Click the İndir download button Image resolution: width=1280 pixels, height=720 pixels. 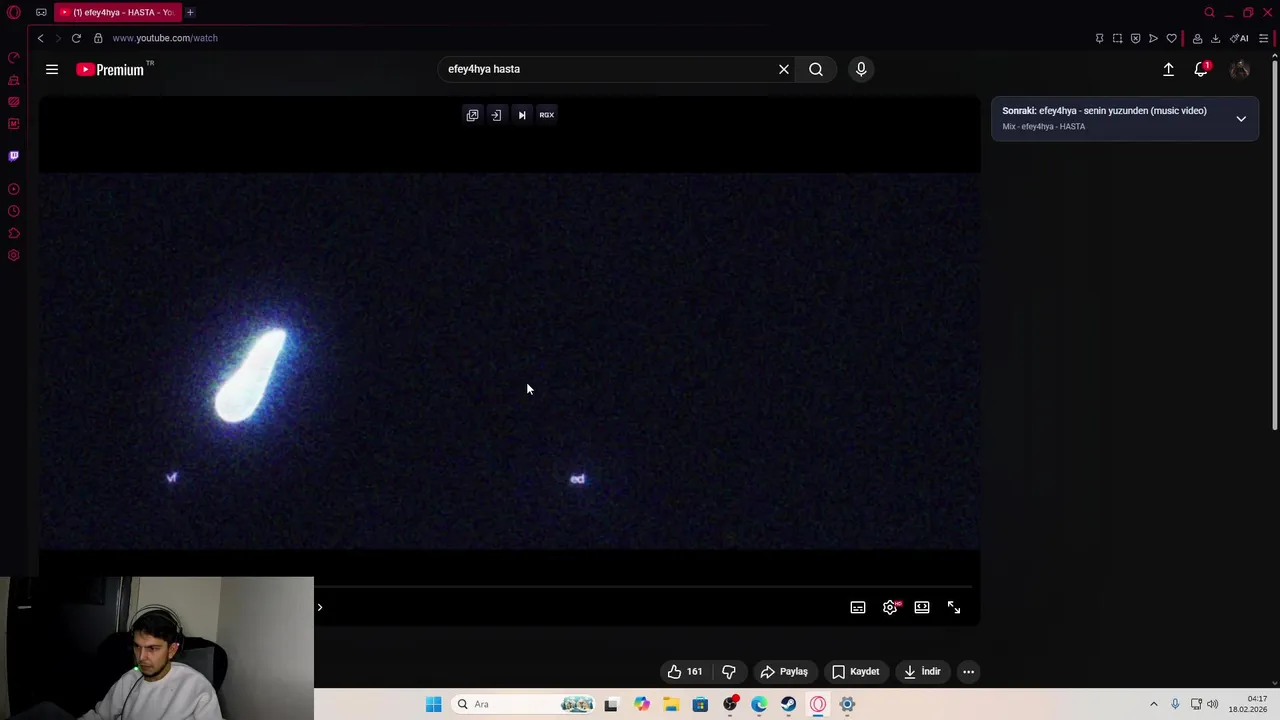coord(922,671)
